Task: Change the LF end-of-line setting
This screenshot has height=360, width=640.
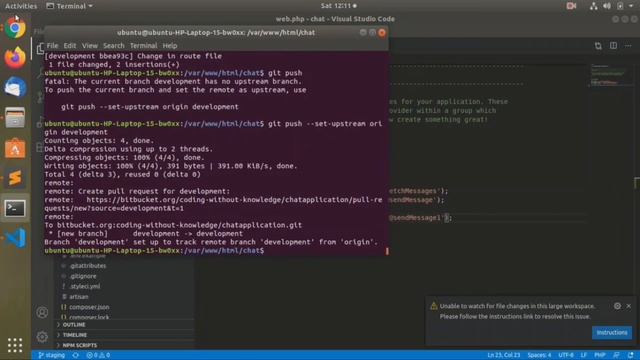Action: click(x=584, y=355)
